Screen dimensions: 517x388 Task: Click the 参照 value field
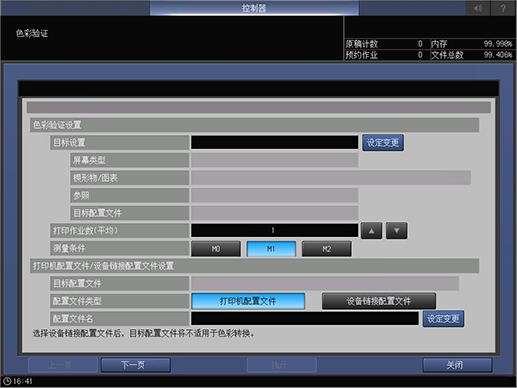[275, 195]
